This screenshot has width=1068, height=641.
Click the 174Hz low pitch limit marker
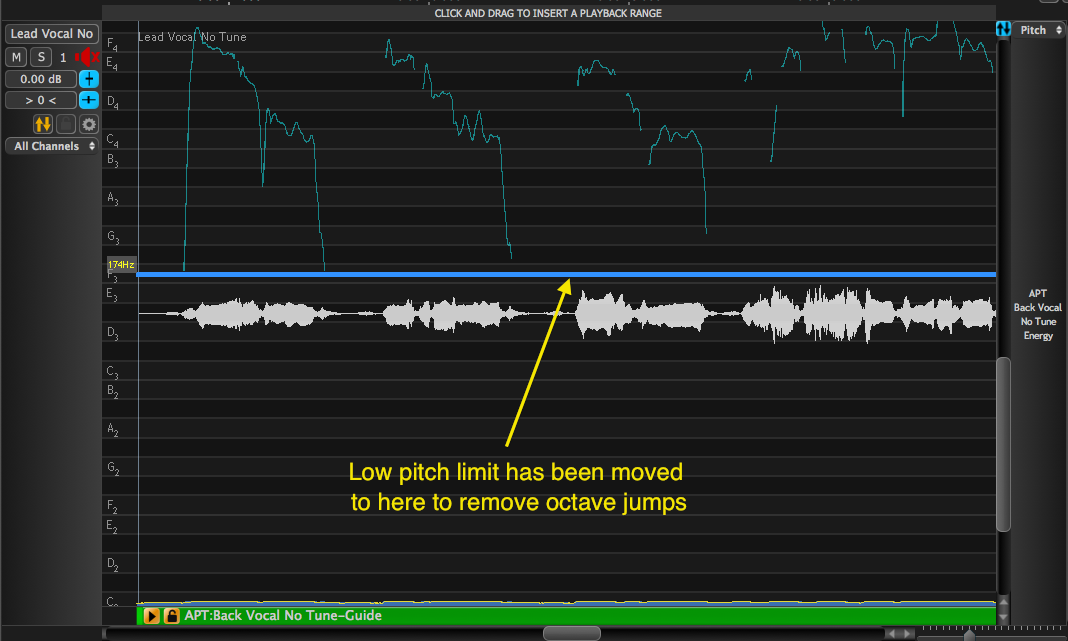pyautogui.click(x=121, y=265)
